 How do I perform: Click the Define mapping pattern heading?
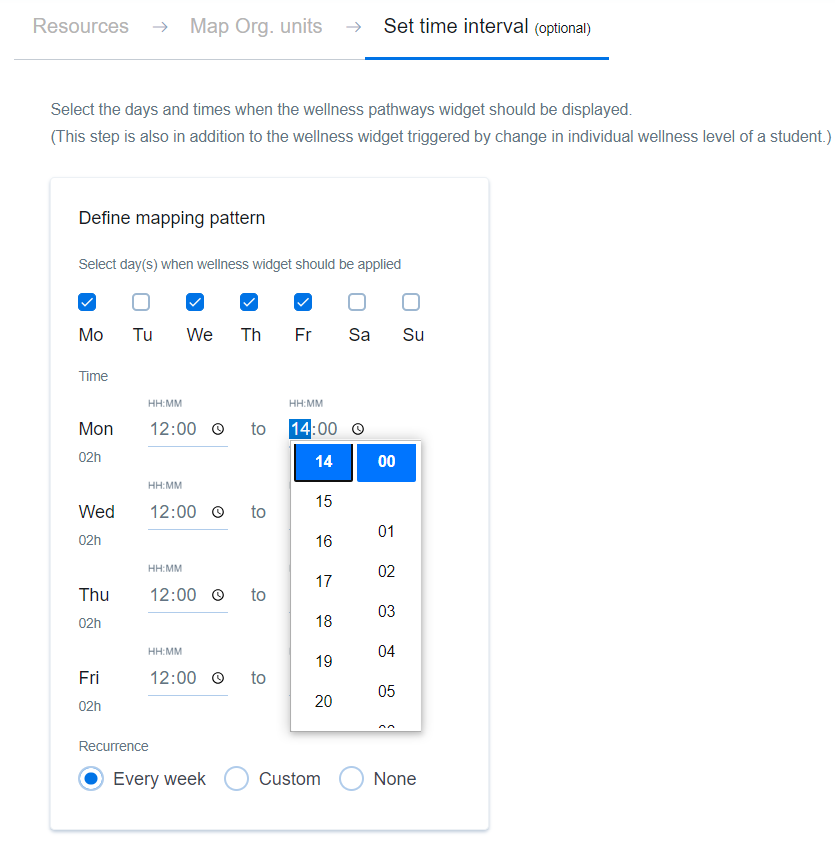[x=172, y=218]
